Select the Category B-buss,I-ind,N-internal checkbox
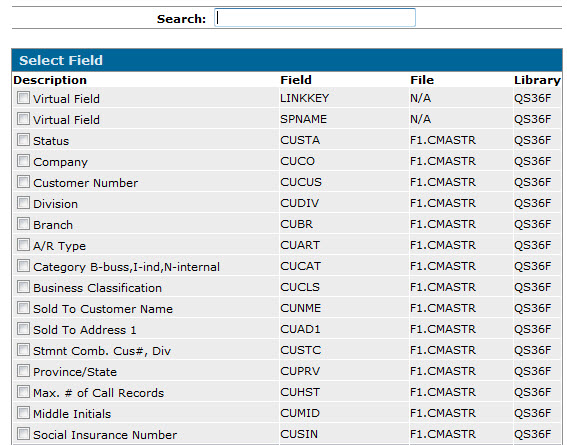The height and width of the screenshot is (445, 567). pyautogui.click(x=24, y=266)
